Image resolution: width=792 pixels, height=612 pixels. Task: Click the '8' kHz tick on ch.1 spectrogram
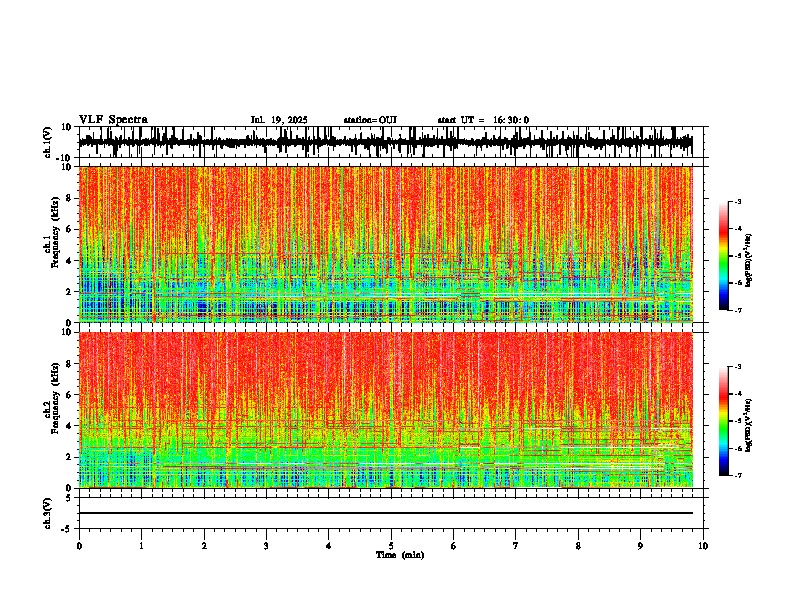pyautogui.click(x=70, y=198)
